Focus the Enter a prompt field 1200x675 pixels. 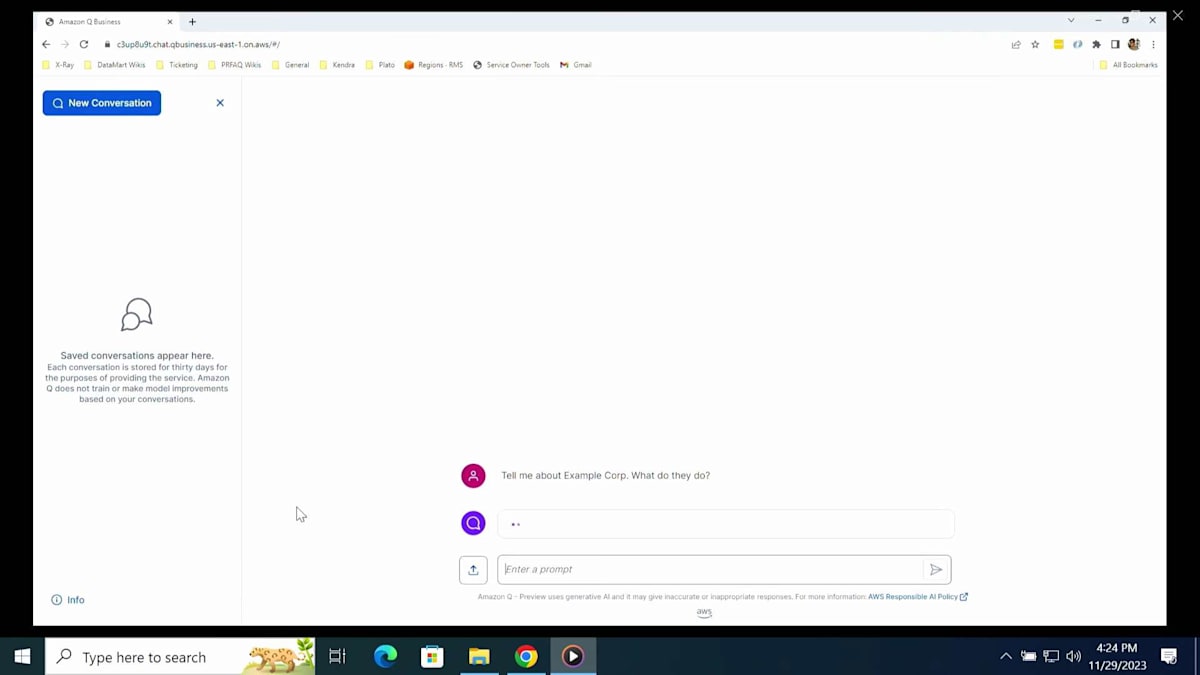coord(711,570)
